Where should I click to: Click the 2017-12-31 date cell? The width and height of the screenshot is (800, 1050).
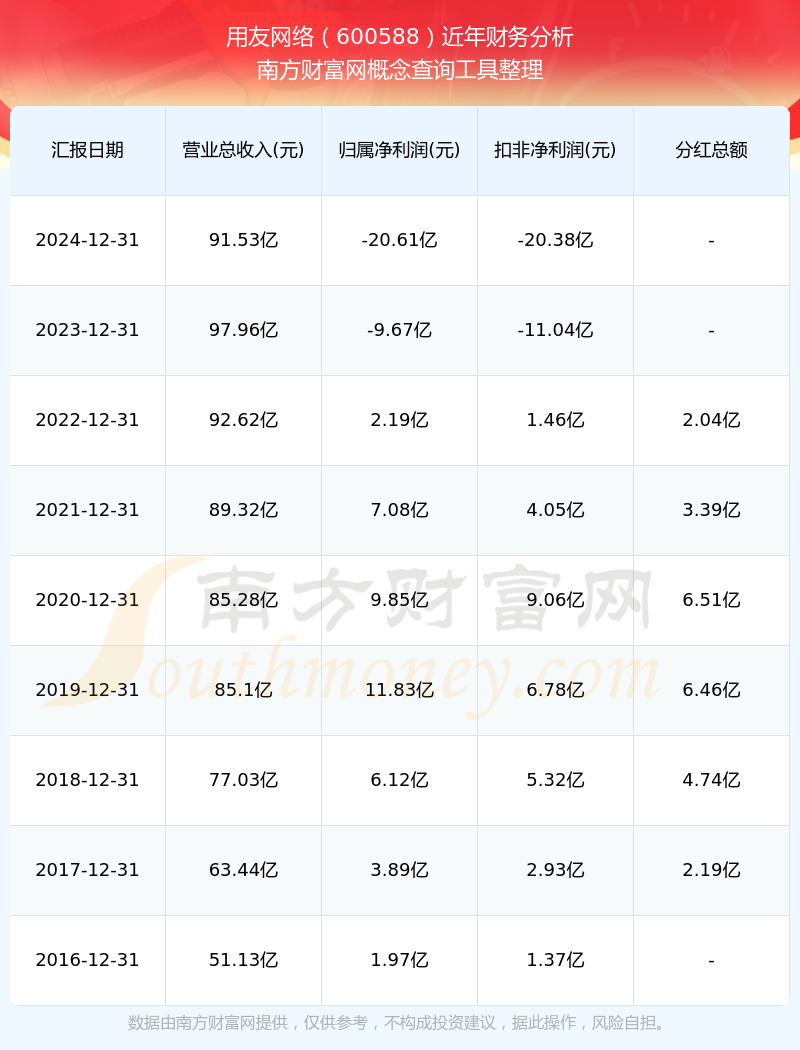[87, 870]
